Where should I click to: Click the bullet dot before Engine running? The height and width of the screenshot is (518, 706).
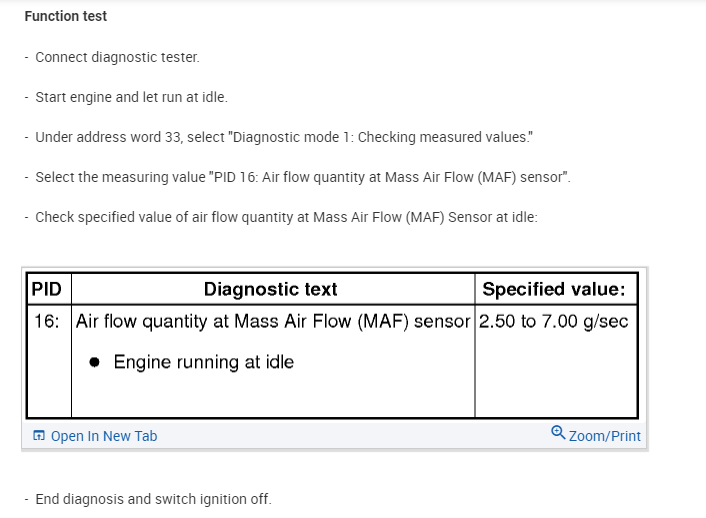pos(94,363)
